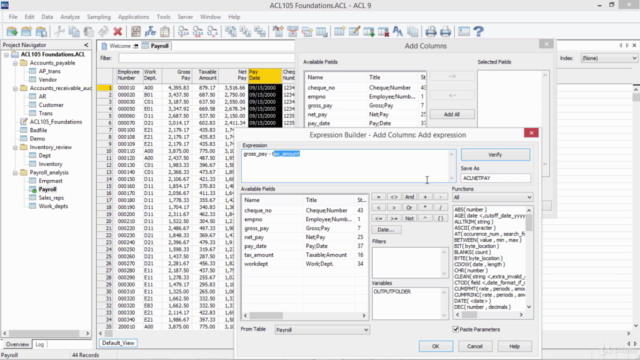Image resolution: width=640 pixels, height=360 pixels.
Task: Click the second printer icon in toolbar
Action: tap(445, 31)
